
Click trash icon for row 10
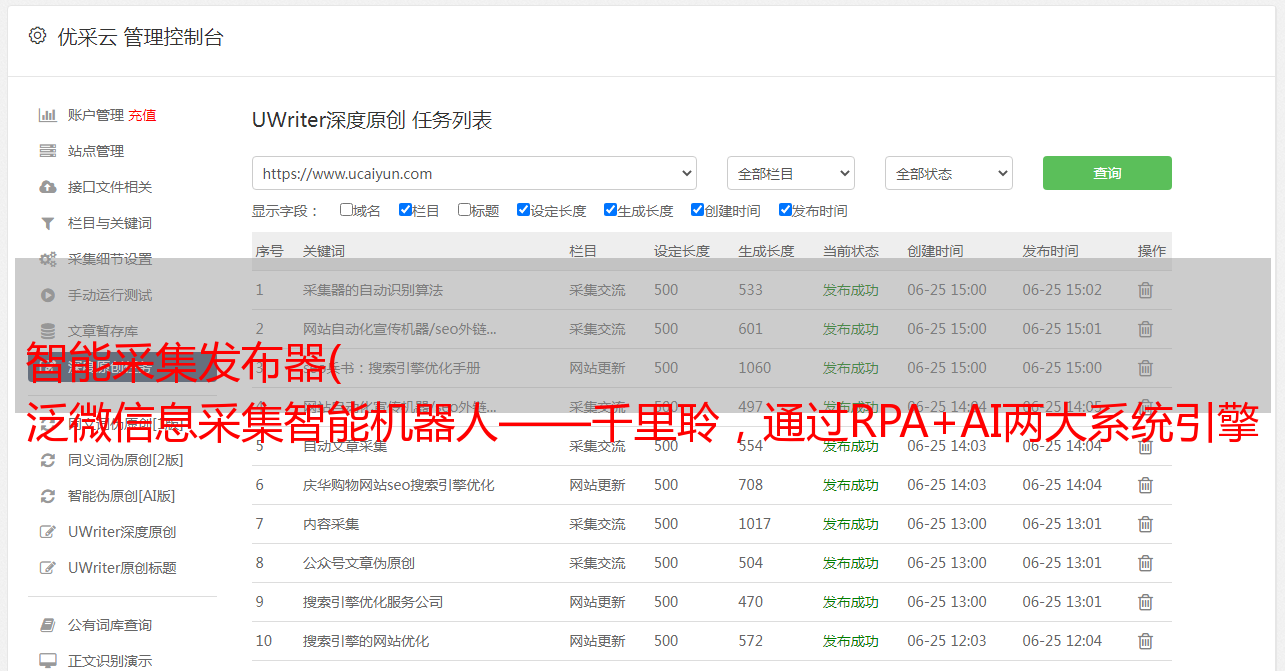[x=1145, y=641]
